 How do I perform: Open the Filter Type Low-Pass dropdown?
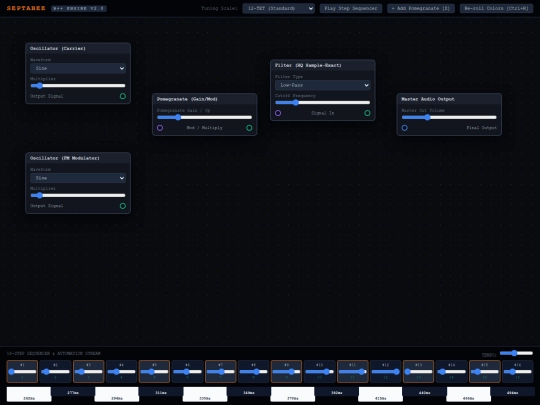323,85
